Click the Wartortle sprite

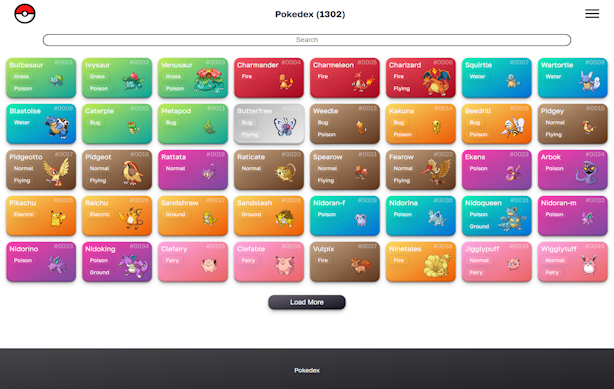click(589, 81)
